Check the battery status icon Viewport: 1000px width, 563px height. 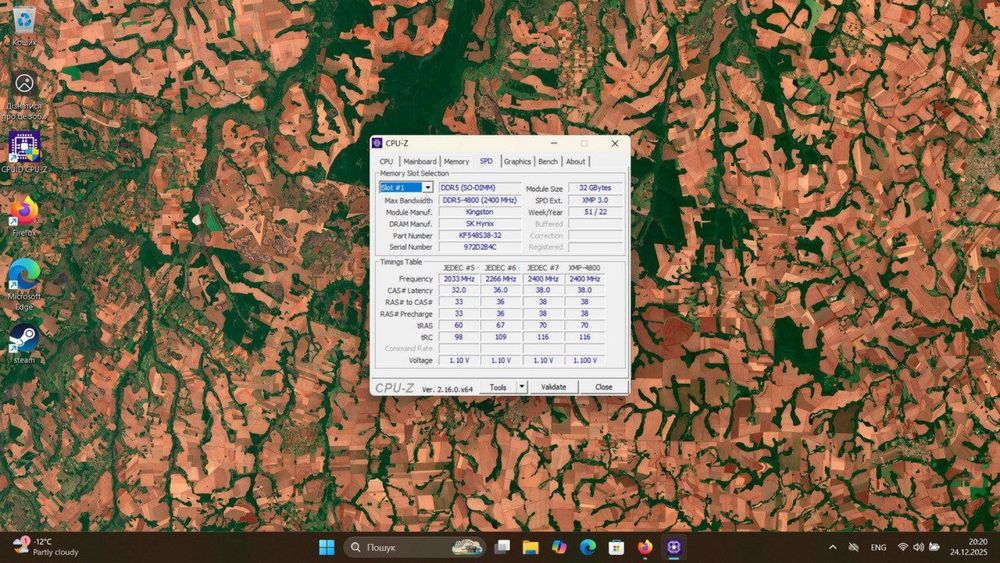pyautogui.click(x=934, y=547)
